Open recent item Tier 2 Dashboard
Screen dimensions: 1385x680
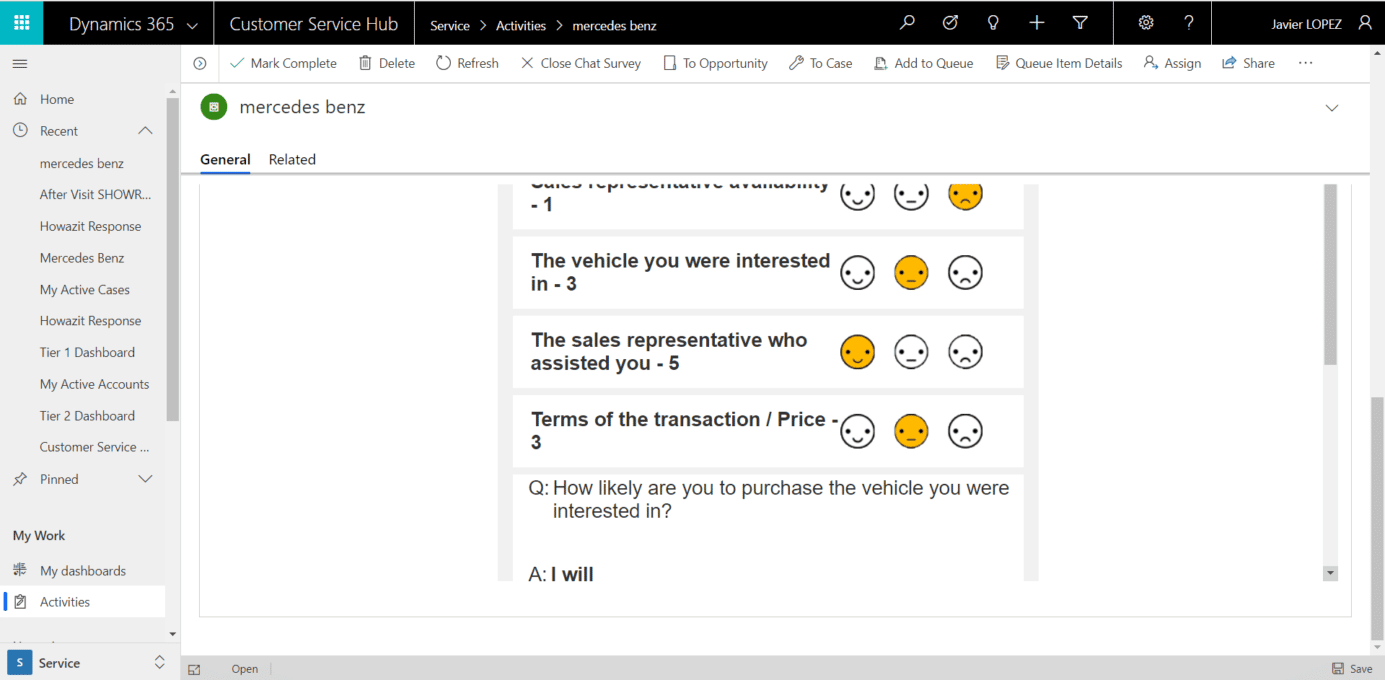point(87,416)
